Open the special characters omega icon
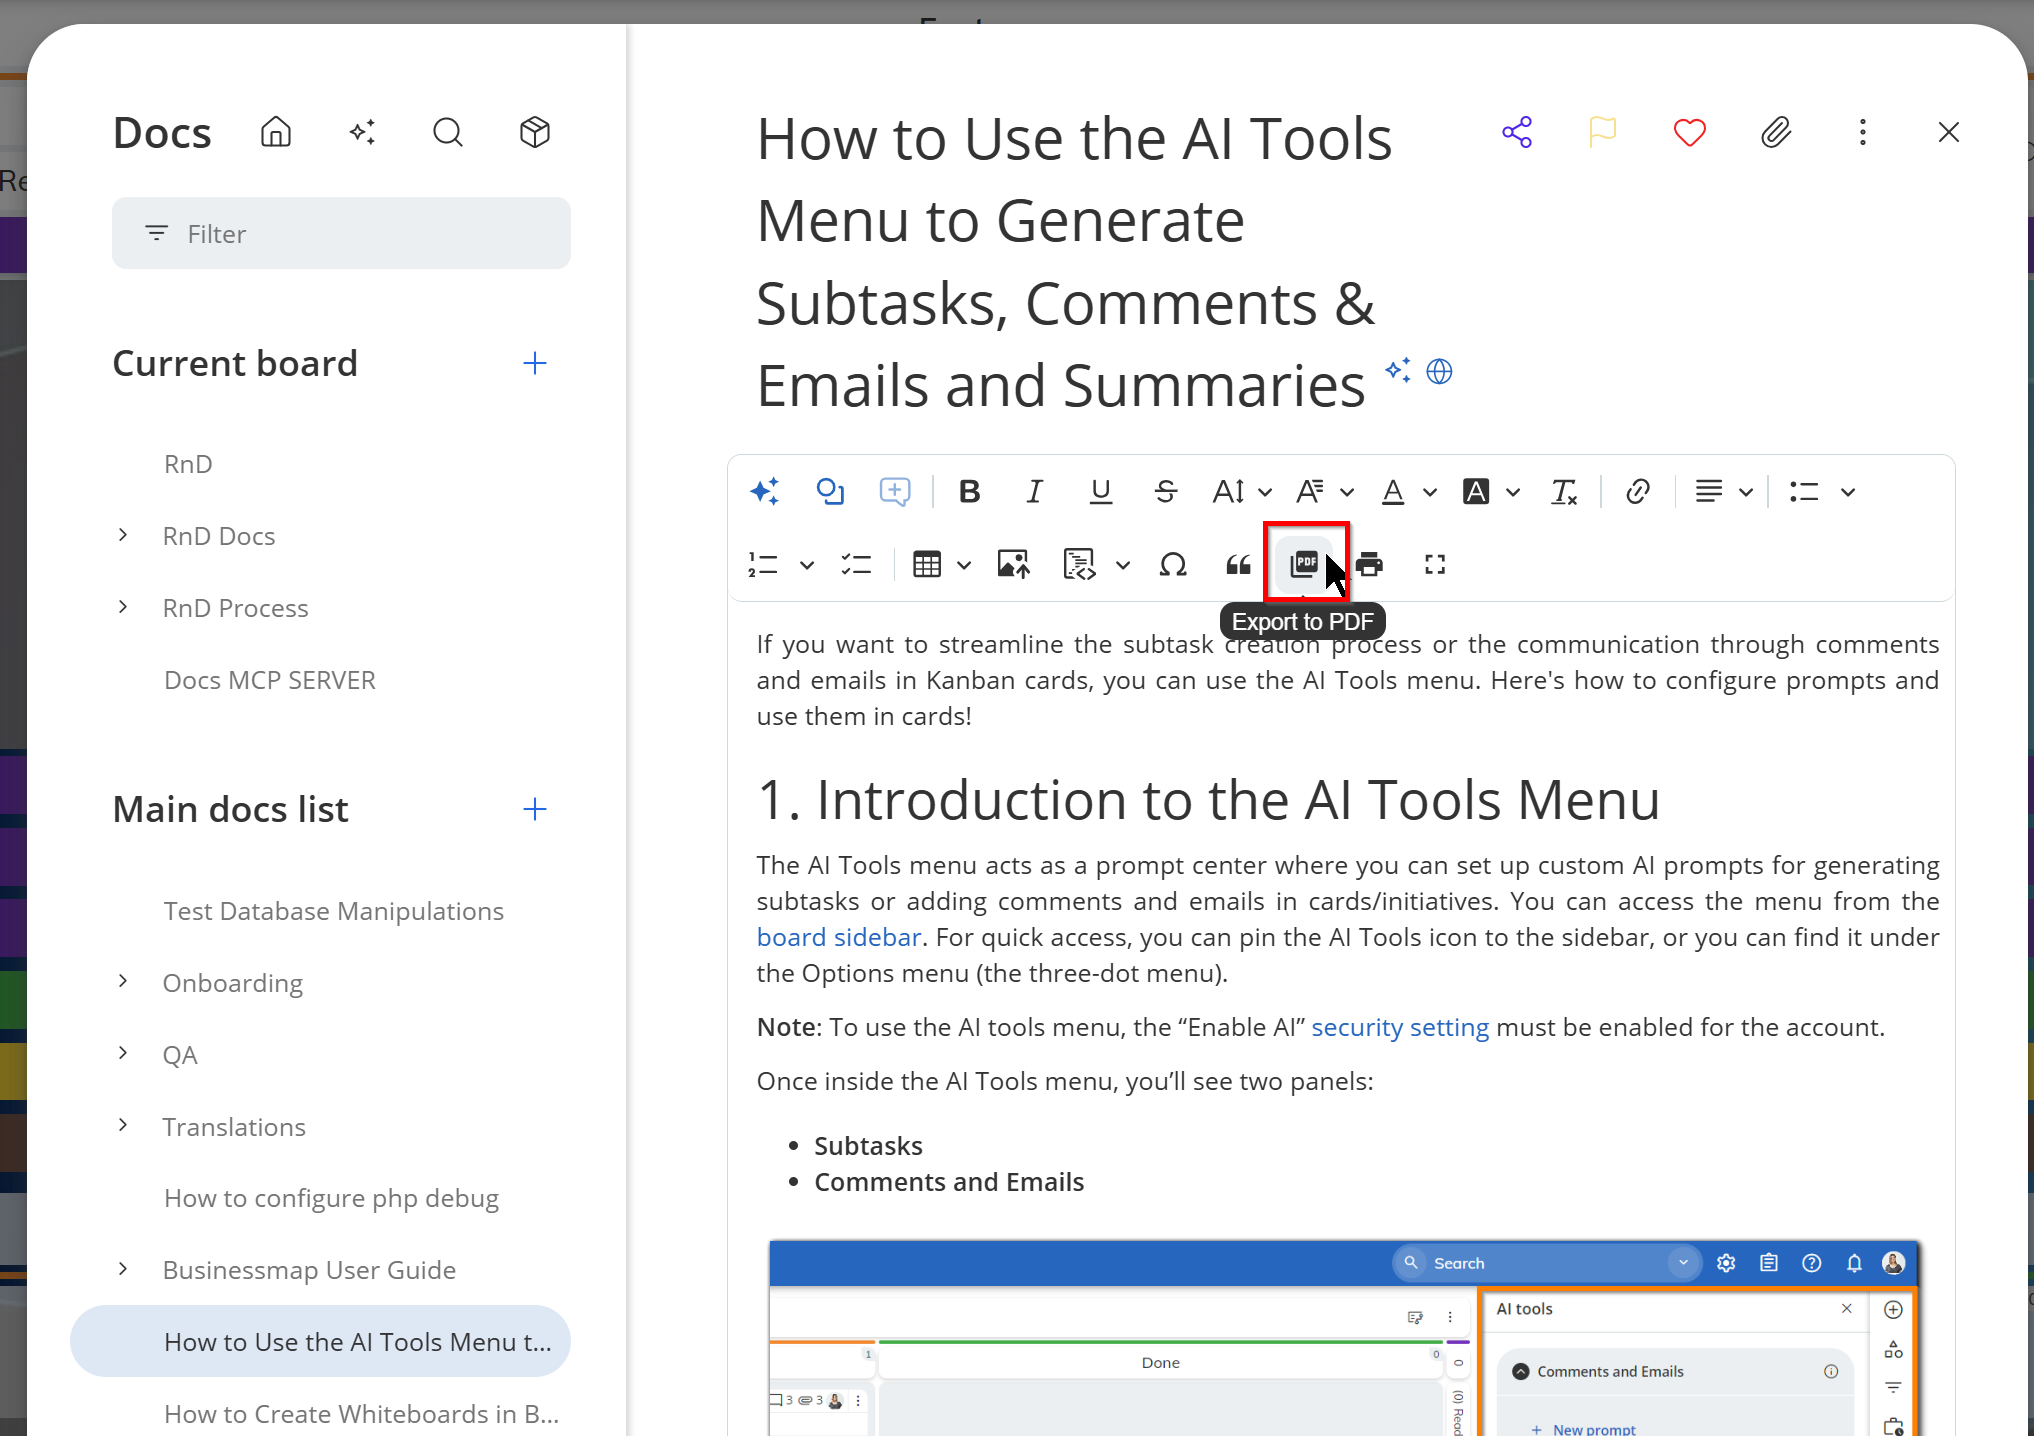 click(1172, 564)
